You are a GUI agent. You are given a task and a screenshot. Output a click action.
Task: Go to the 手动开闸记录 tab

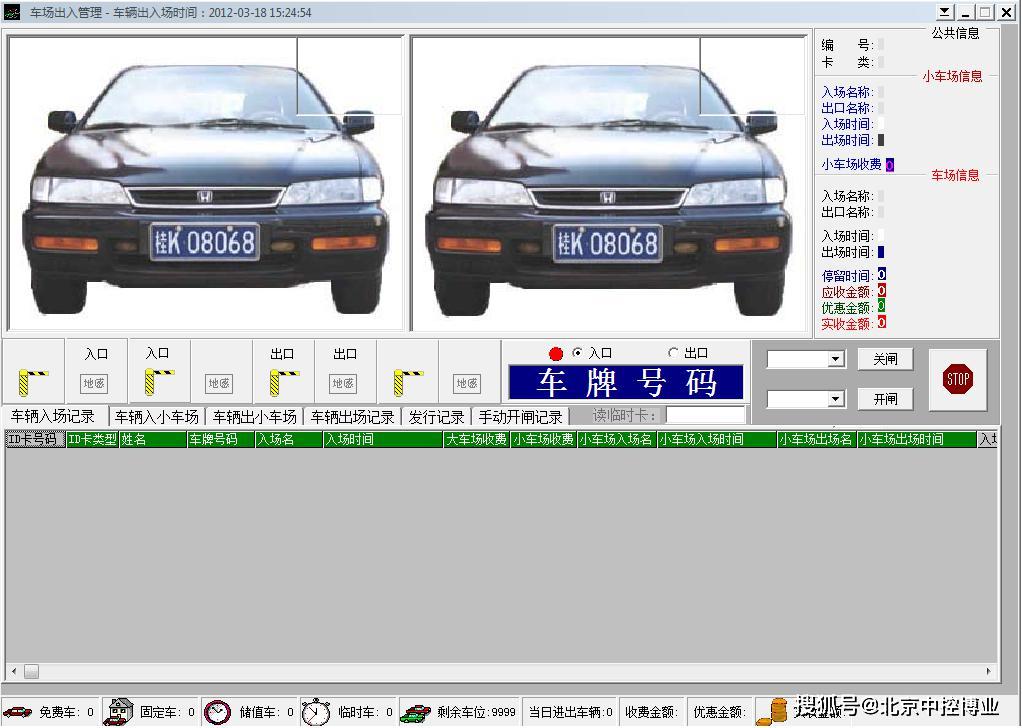[520, 417]
